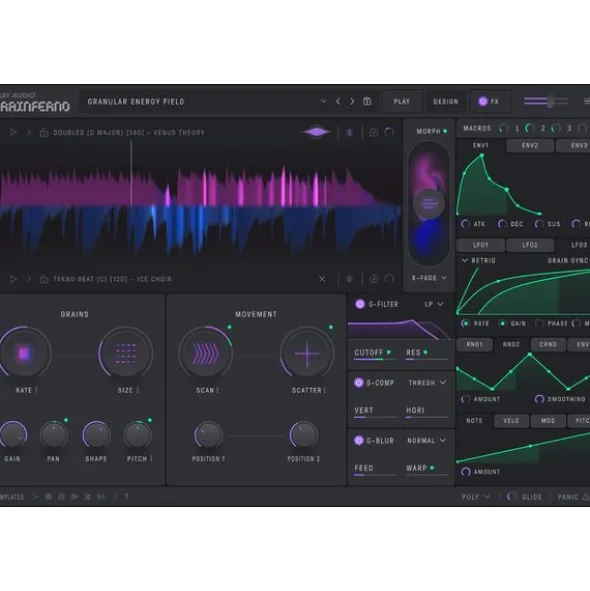Click the Design view button
This screenshot has width=590, height=591.
(446, 101)
